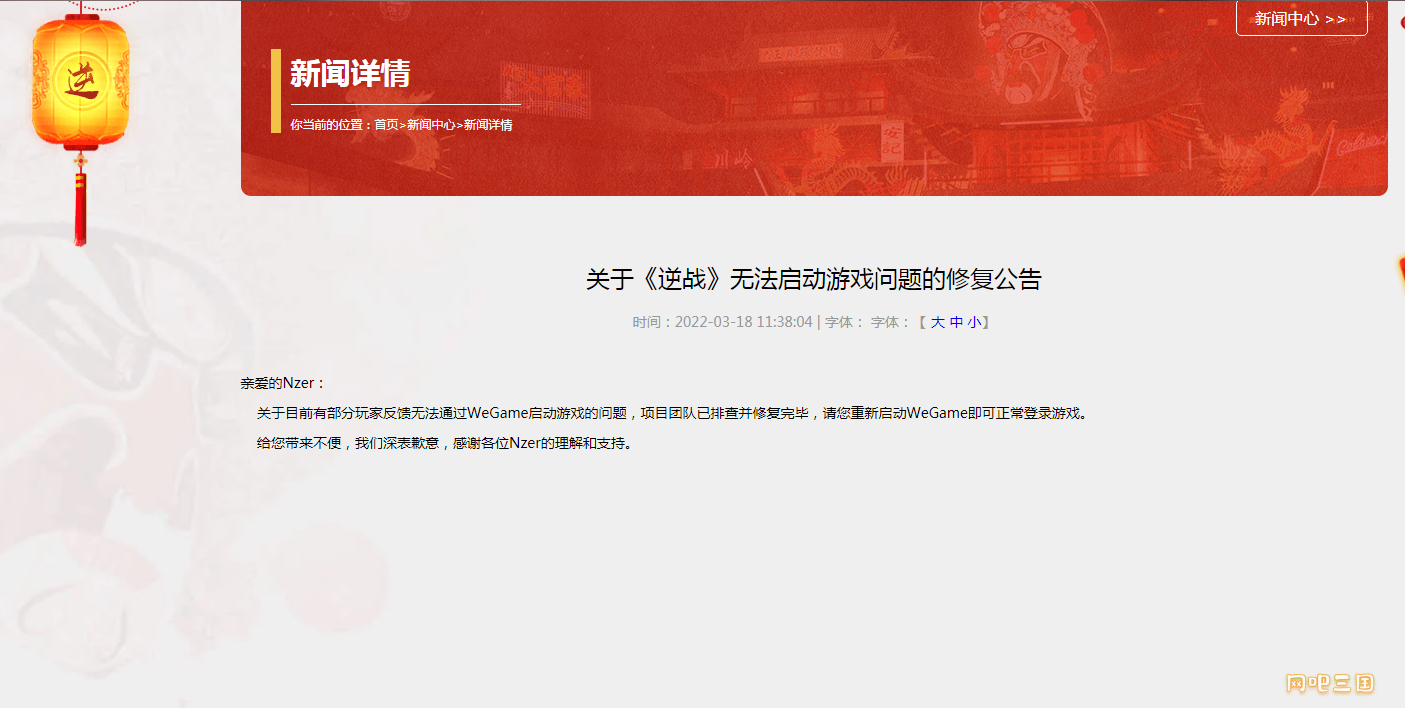Open the 新闻中心 >> button

pyautogui.click(x=1301, y=18)
